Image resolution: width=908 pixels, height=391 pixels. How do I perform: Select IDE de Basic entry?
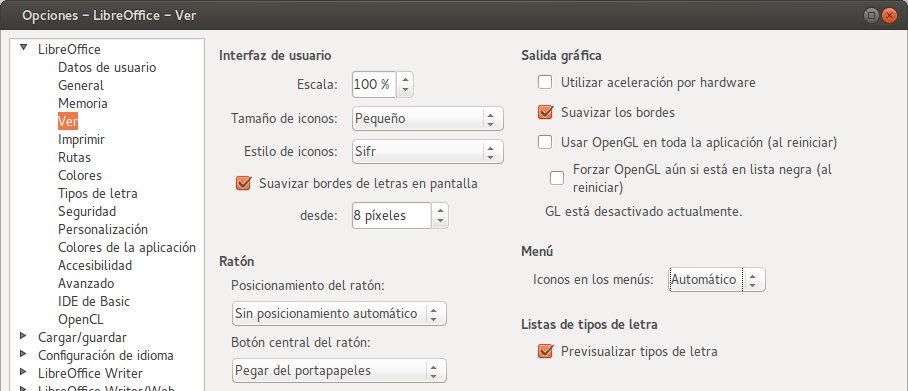click(x=94, y=301)
